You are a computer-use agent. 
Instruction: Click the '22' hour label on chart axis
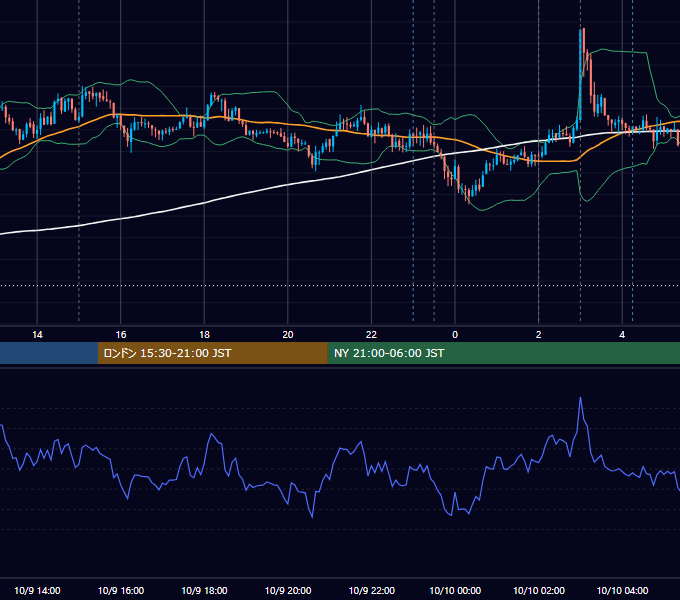pos(371,335)
